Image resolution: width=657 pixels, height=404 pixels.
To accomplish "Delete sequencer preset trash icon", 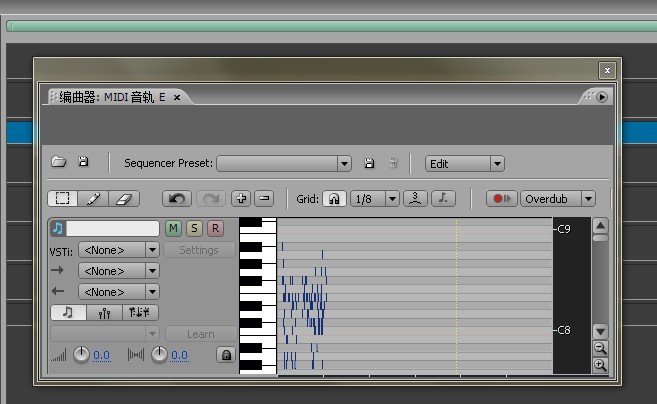I will tap(393, 163).
